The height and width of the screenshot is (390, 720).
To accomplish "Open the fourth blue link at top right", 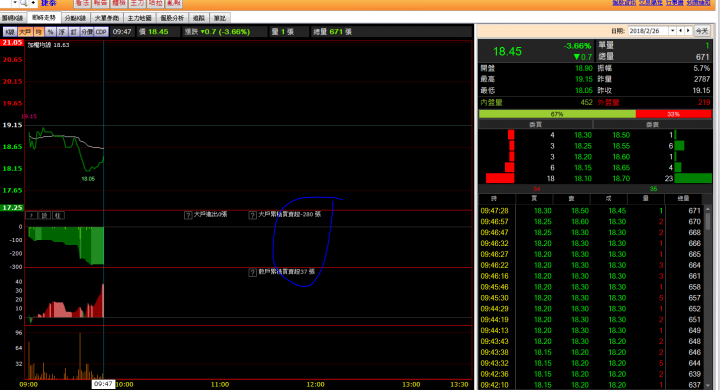I will 698,3.
